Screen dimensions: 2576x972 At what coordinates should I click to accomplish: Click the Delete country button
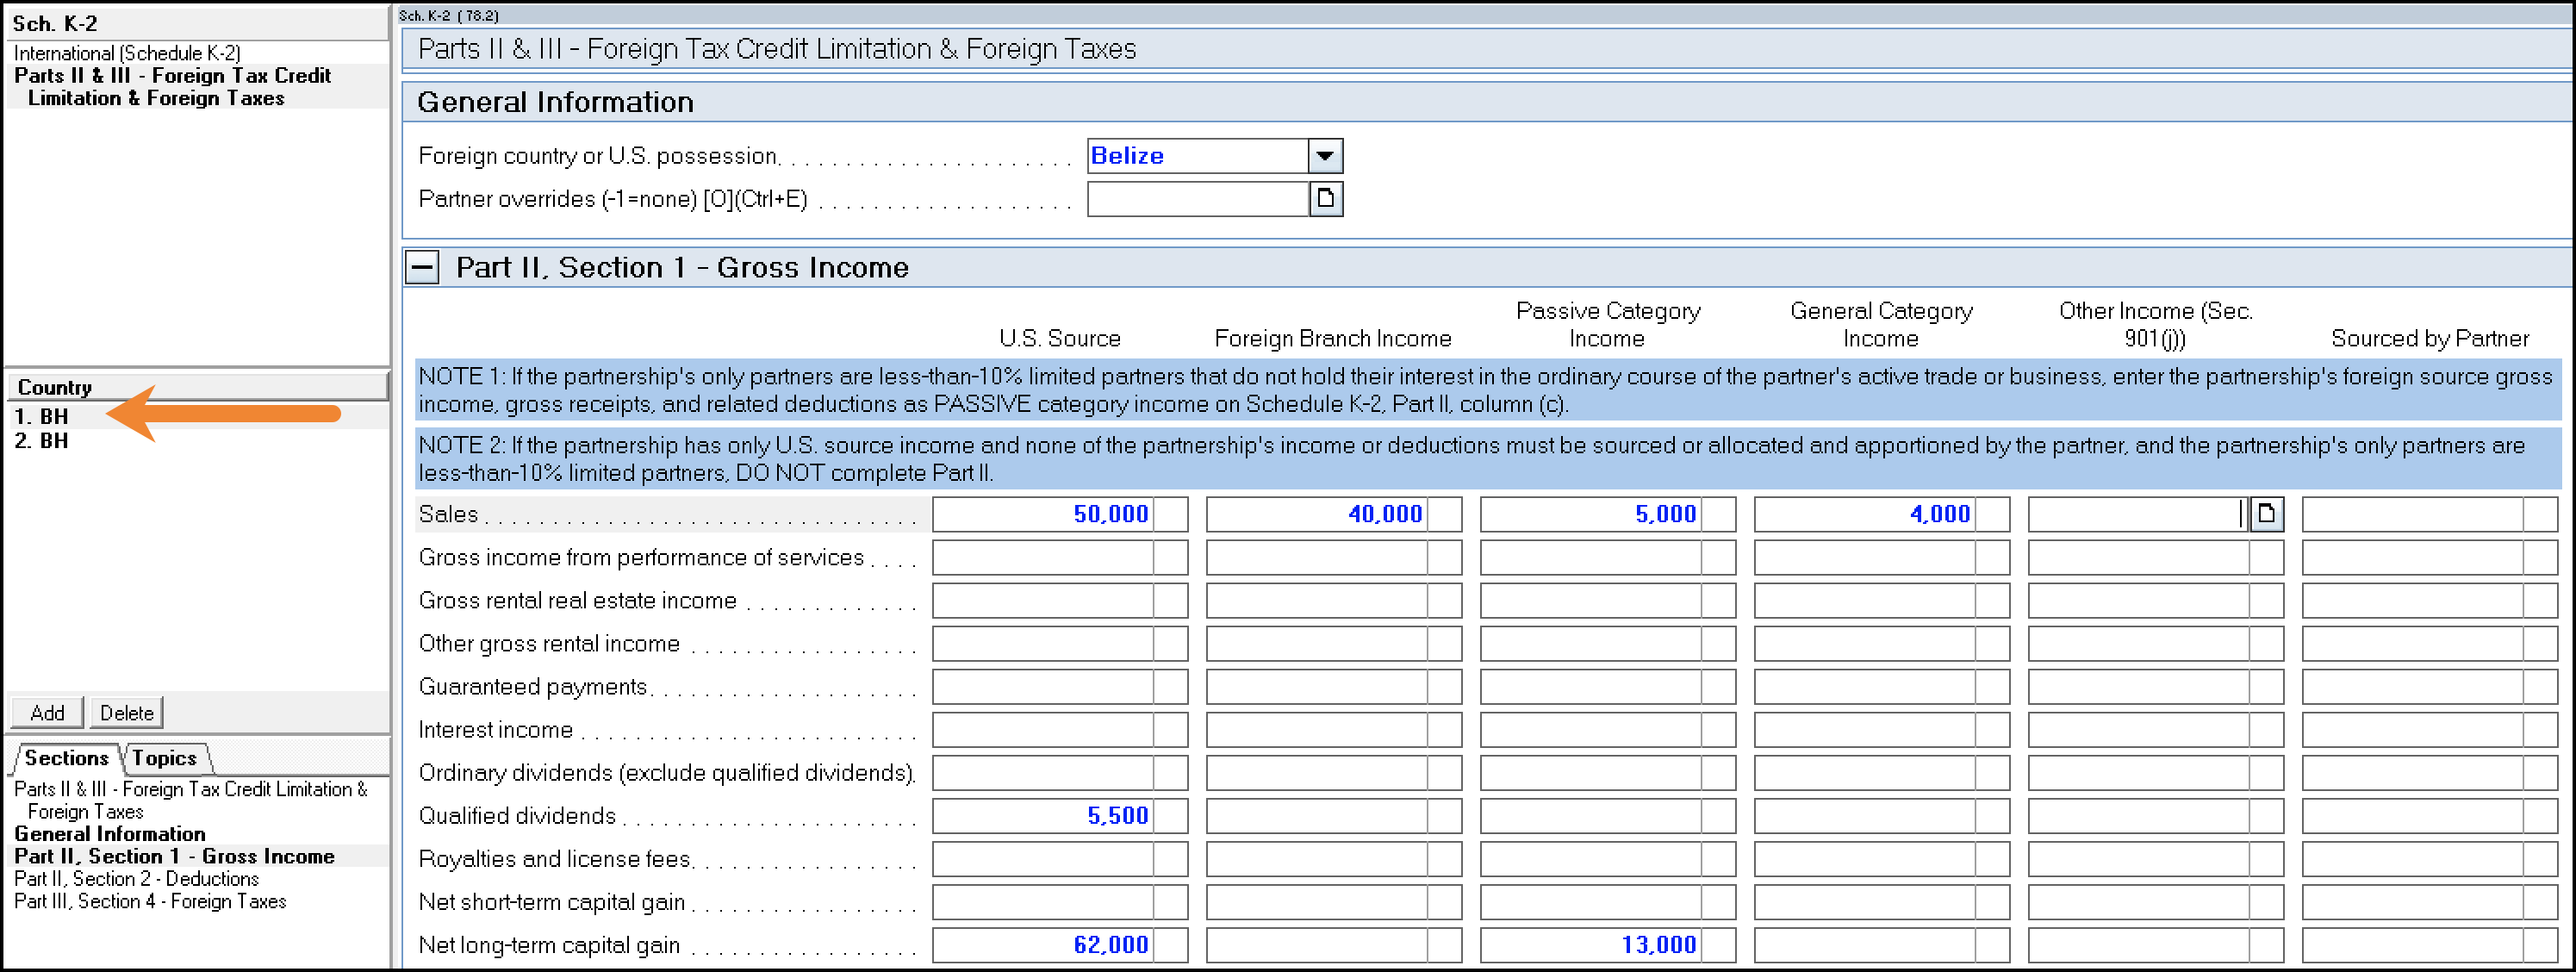[127, 713]
